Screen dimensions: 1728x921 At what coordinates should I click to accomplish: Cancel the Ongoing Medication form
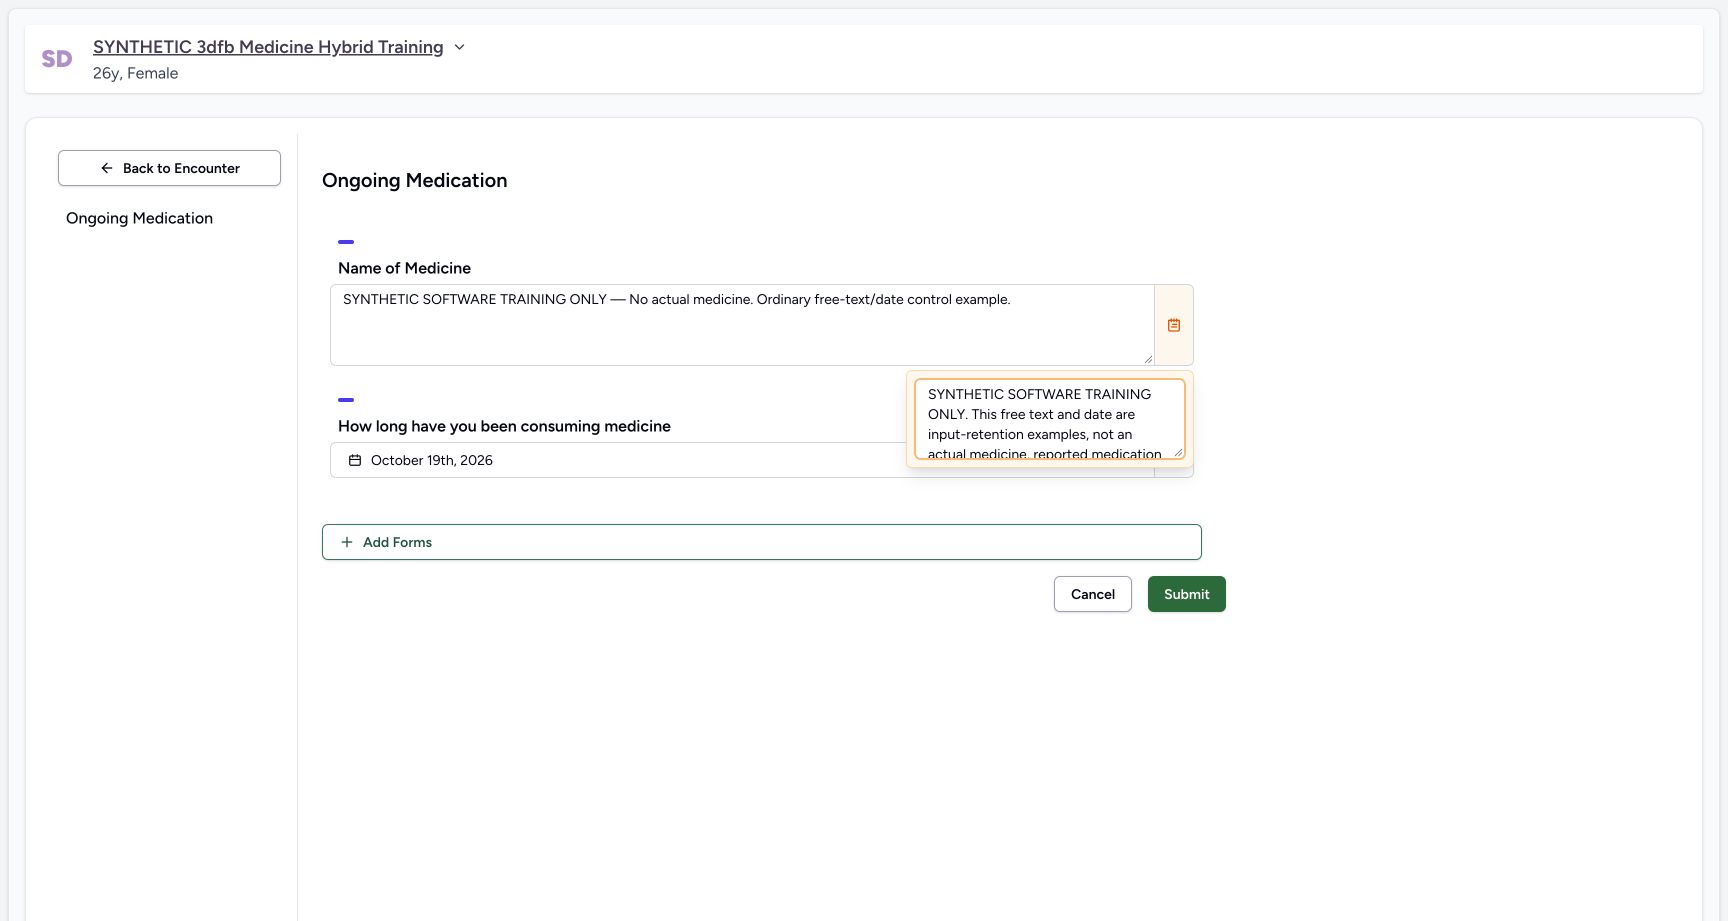pos(1093,594)
